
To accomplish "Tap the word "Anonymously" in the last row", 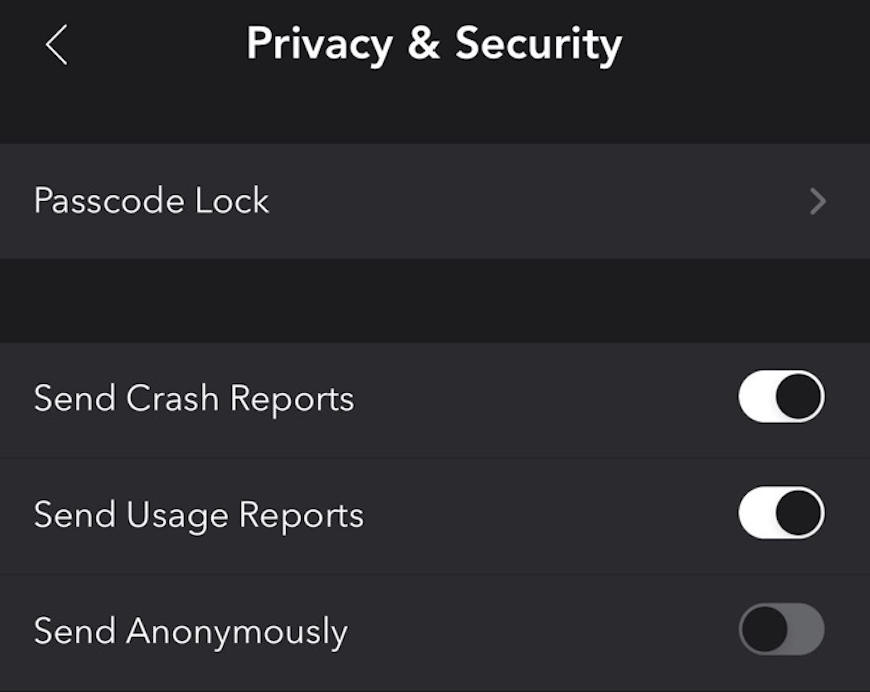I will (237, 632).
